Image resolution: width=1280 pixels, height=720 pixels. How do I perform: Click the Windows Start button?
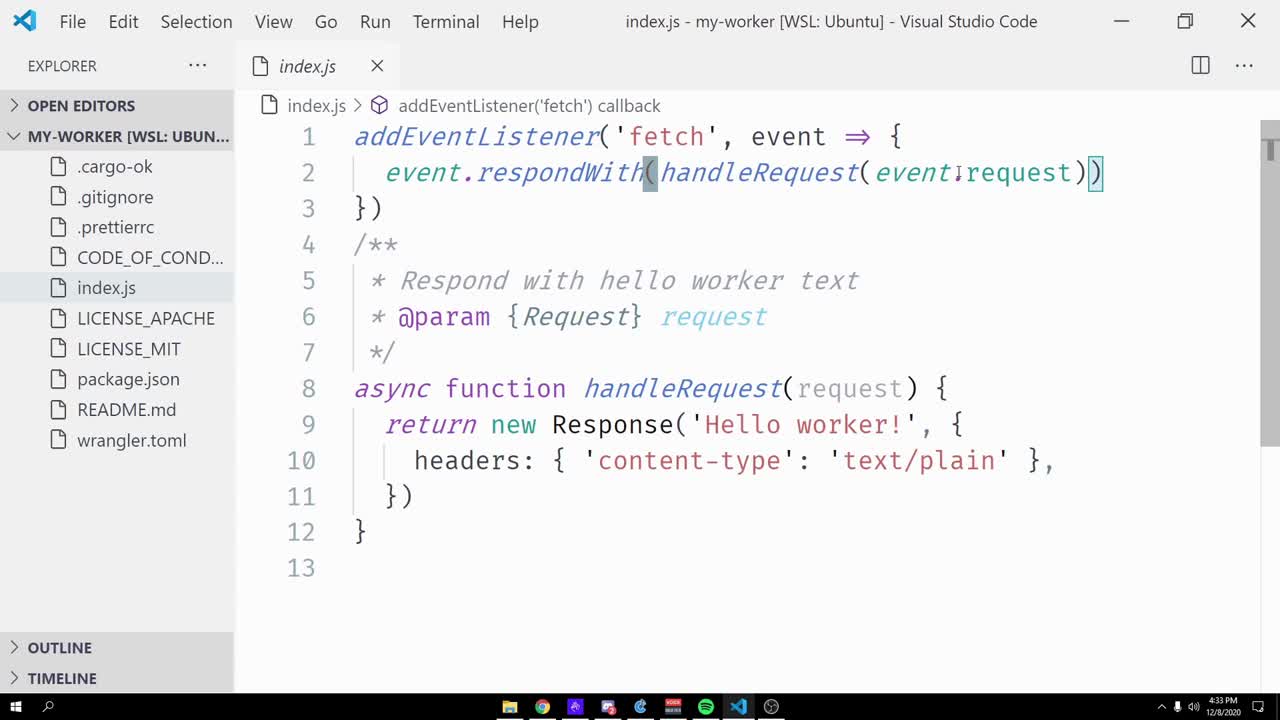tap(15, 706)
